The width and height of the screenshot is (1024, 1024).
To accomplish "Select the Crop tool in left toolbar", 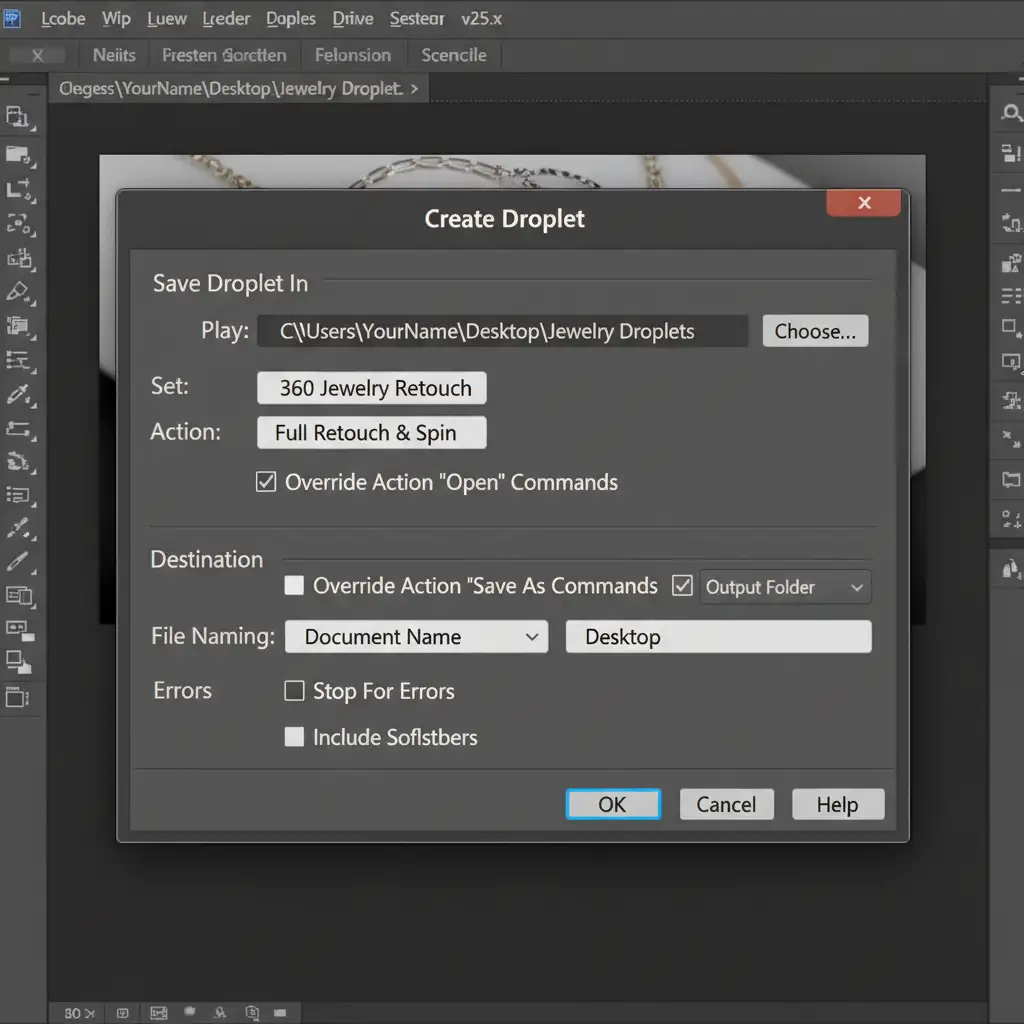I will [19, 188].
